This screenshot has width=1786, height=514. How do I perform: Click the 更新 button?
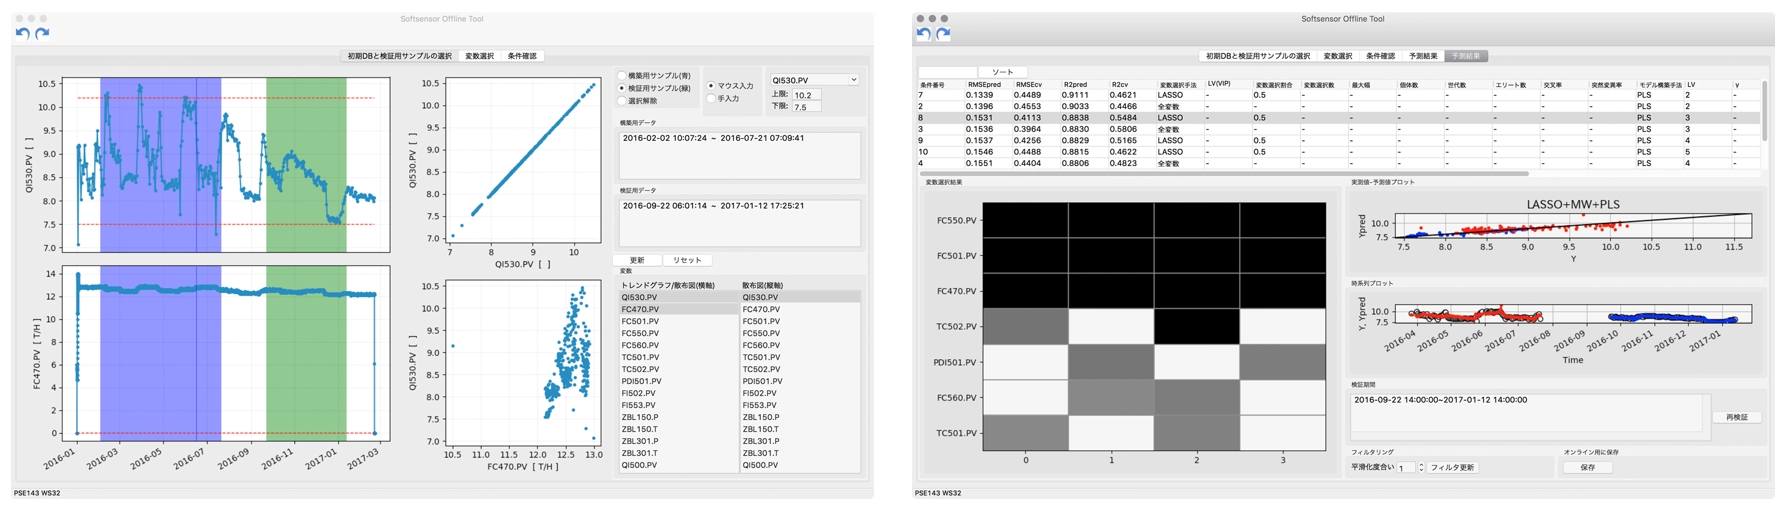637,260
